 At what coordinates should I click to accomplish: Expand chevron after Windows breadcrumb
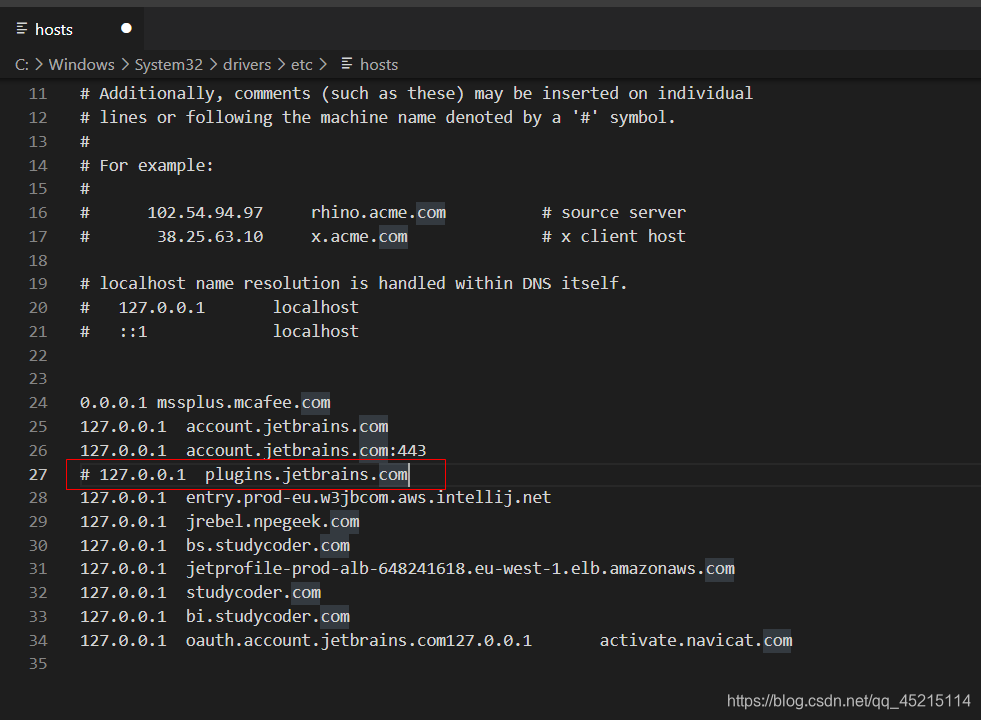point(125,64)
